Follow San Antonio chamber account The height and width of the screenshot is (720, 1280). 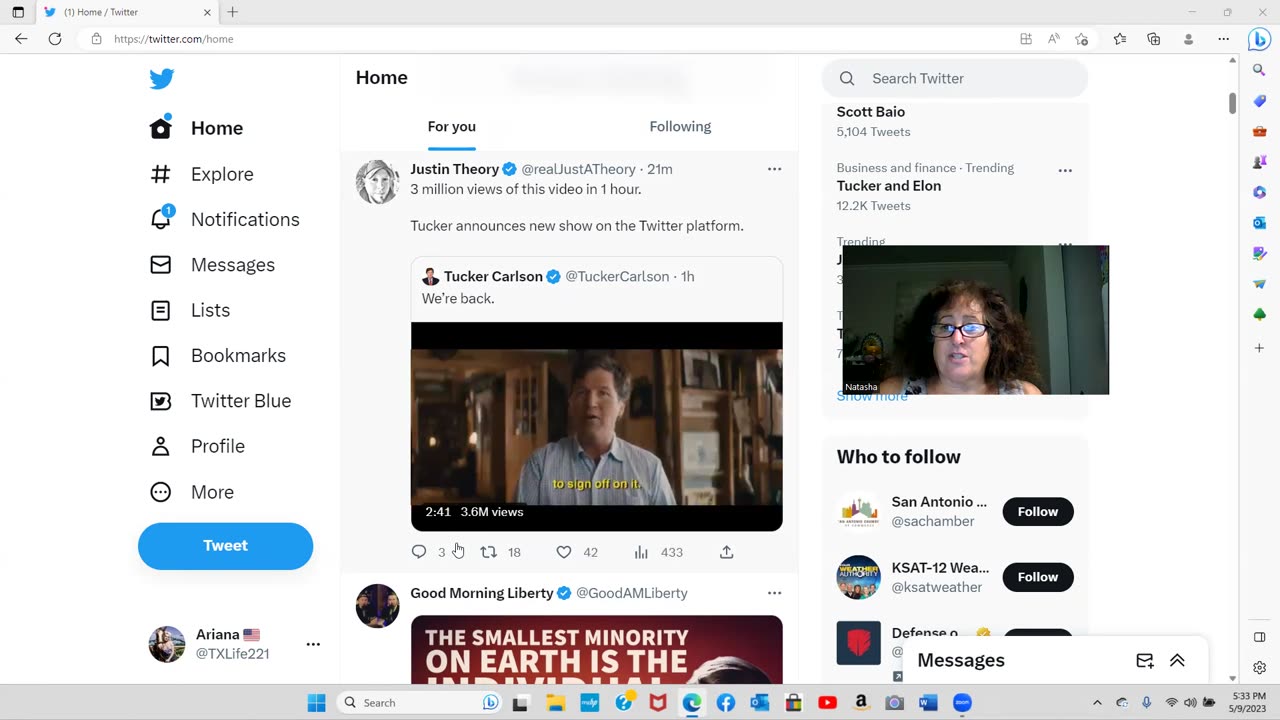1038,512
